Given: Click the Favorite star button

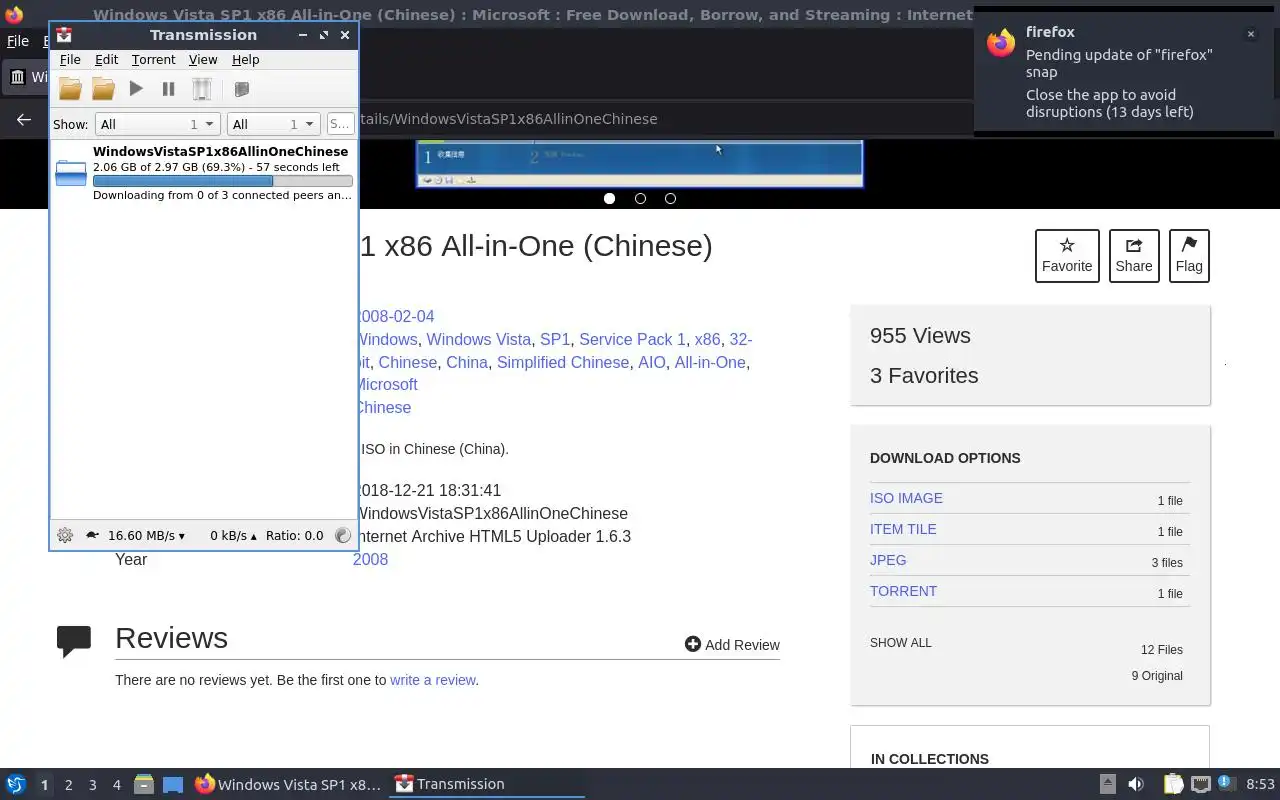Looking at the screenshot, I should pos(1067,256).
